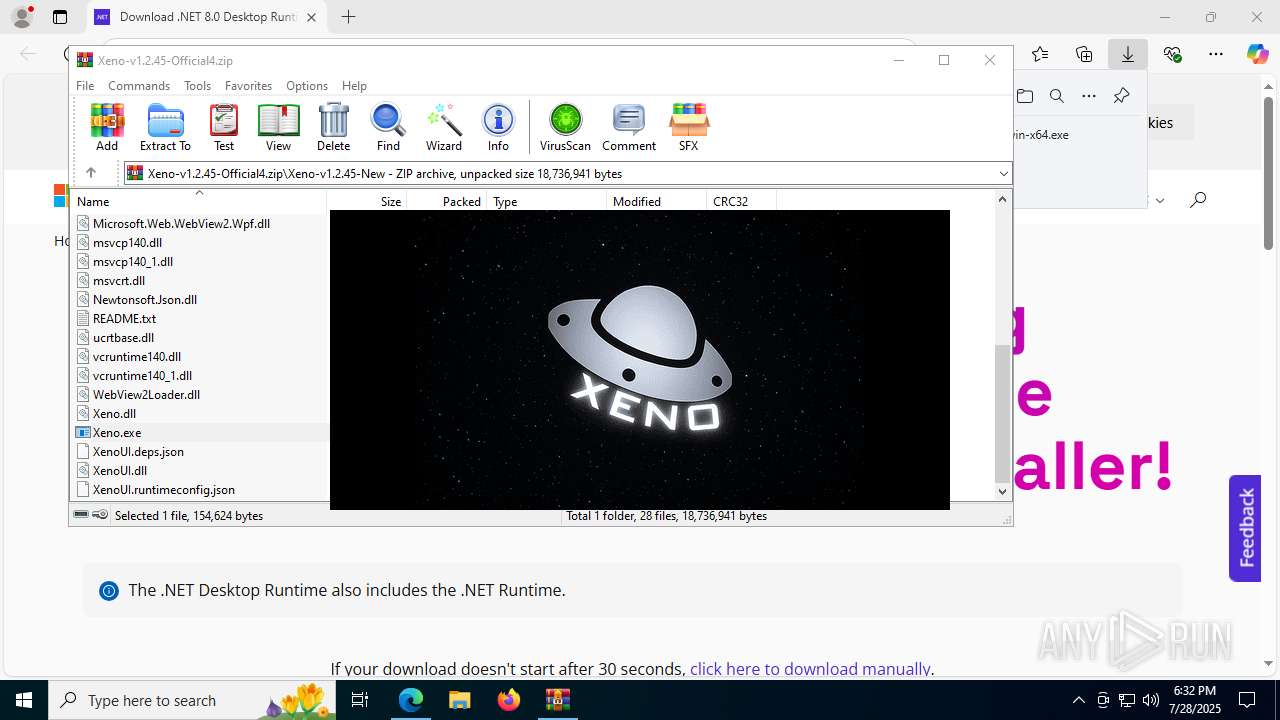
Task: Sort by Size column header
Action: coord(367,201)
